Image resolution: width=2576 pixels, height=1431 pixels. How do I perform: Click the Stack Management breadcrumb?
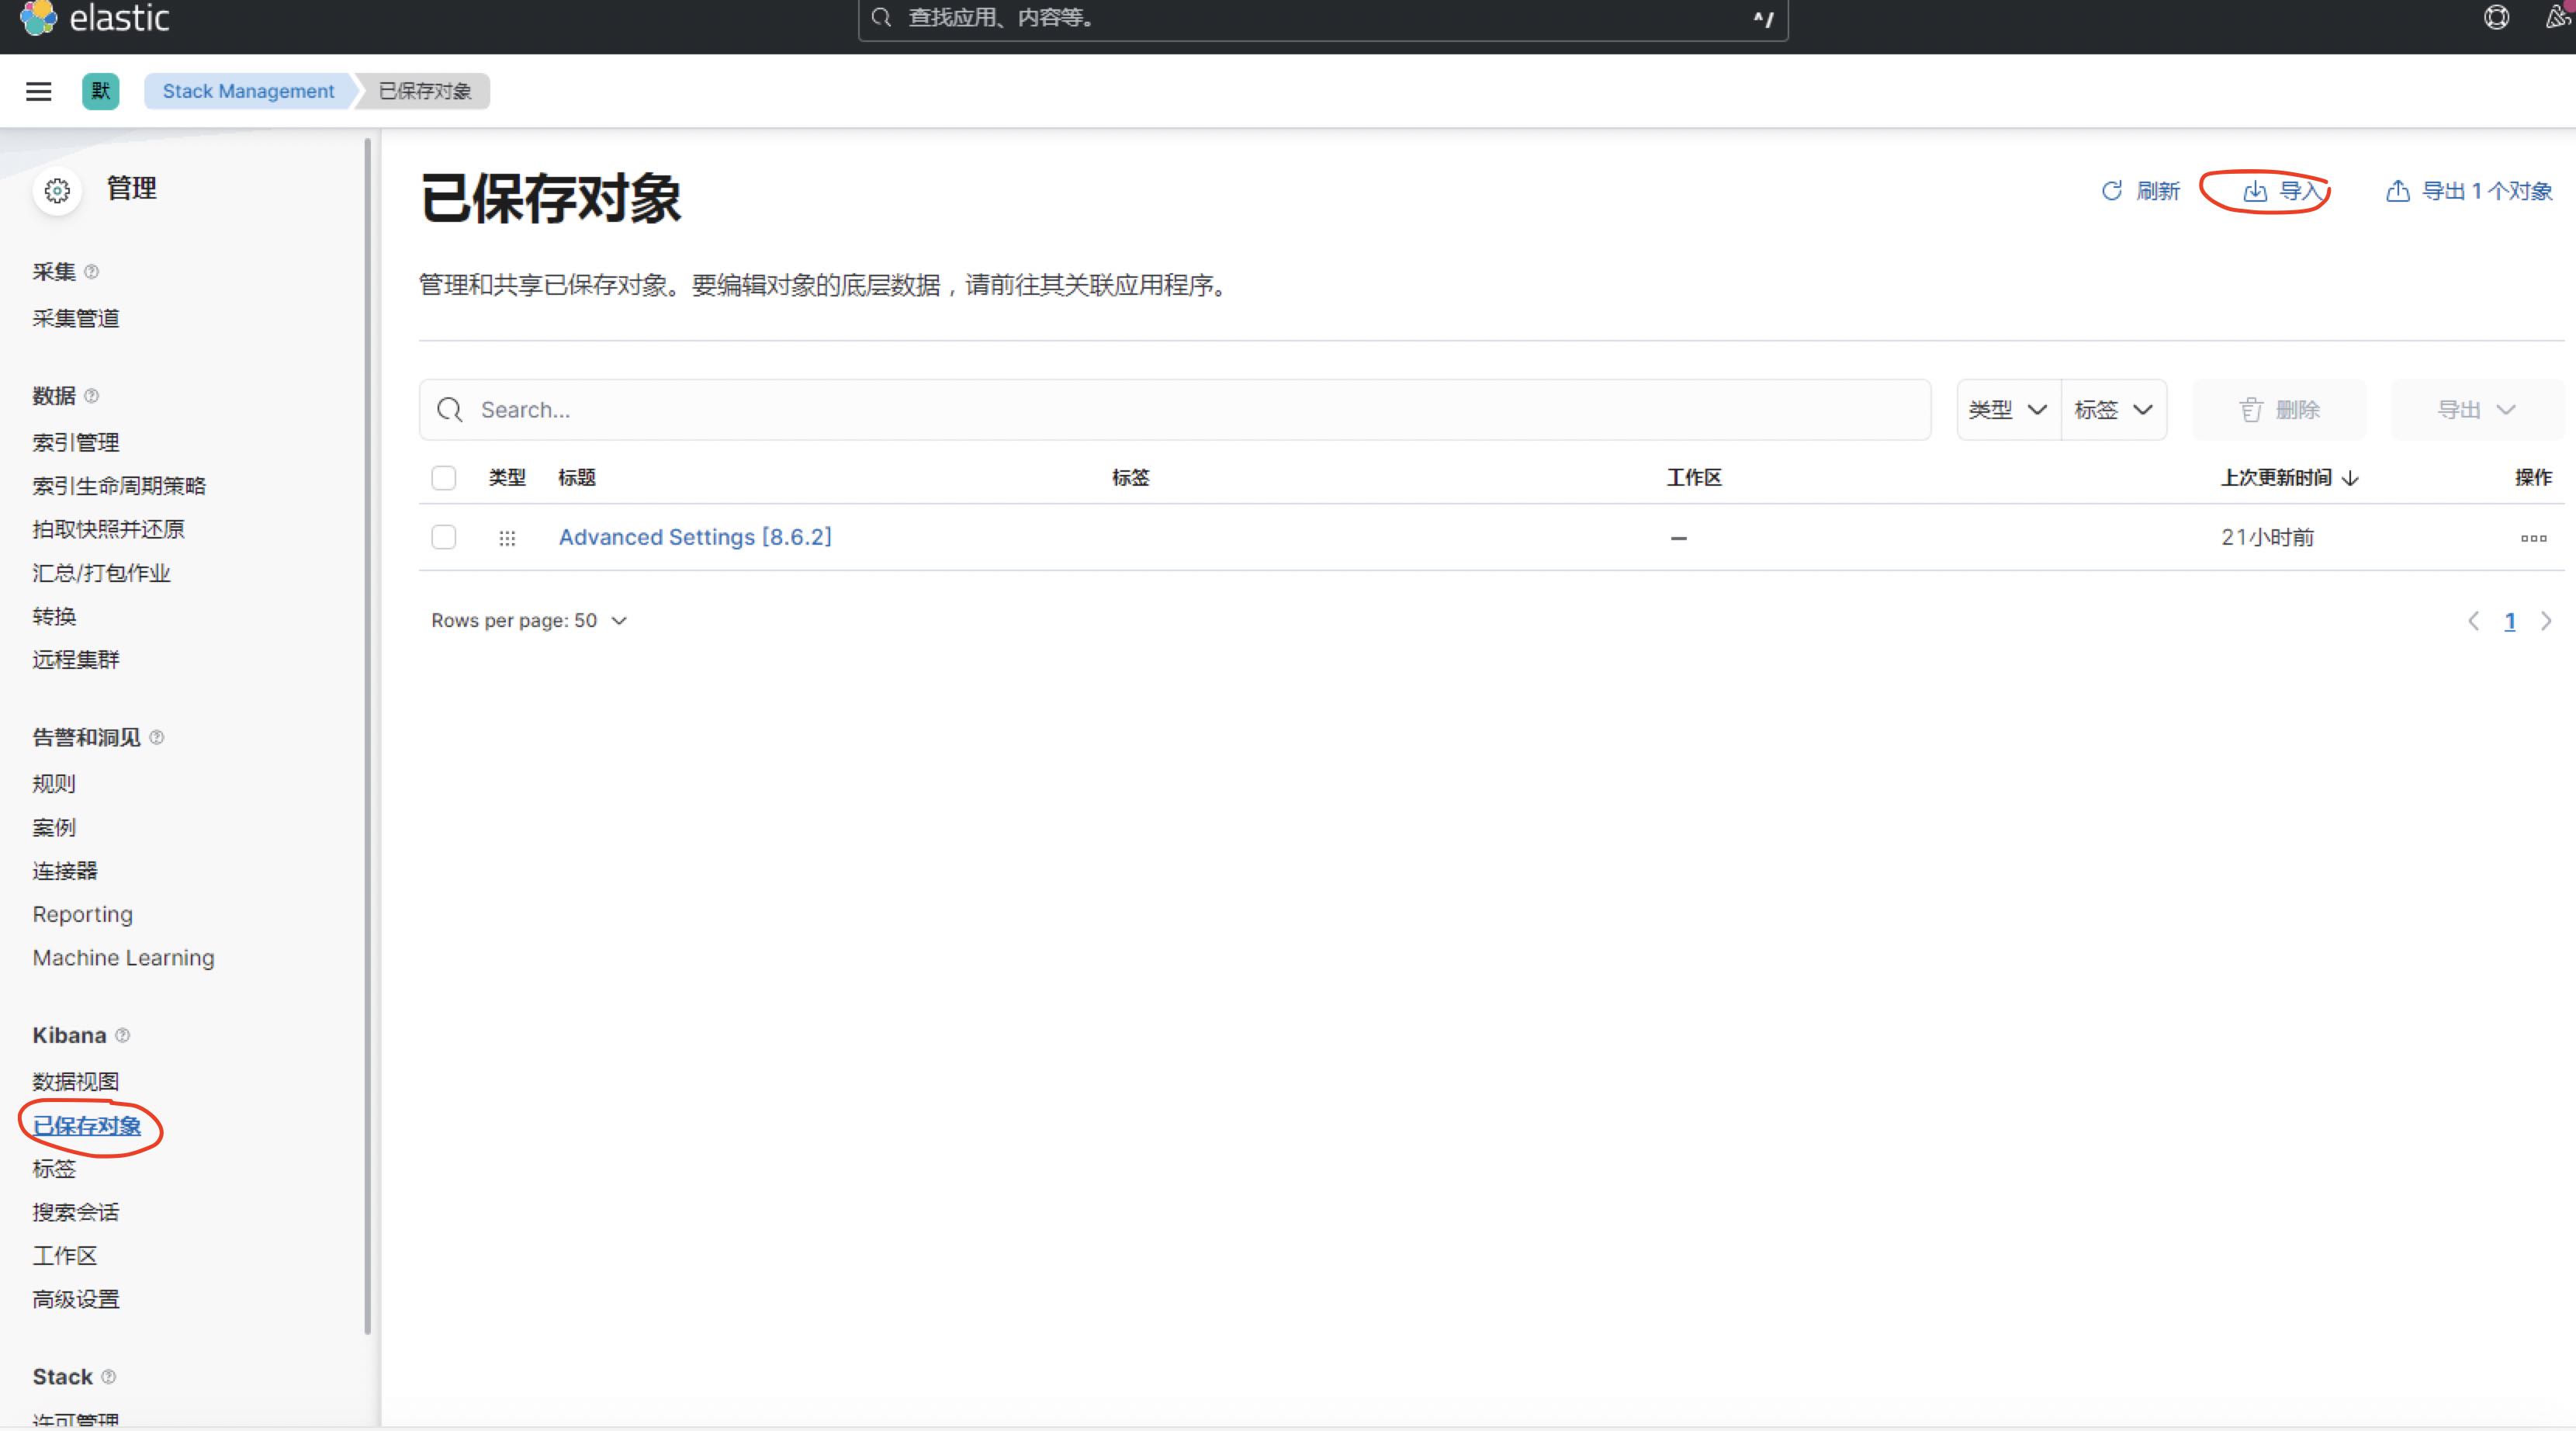click(x=247, y=91)
